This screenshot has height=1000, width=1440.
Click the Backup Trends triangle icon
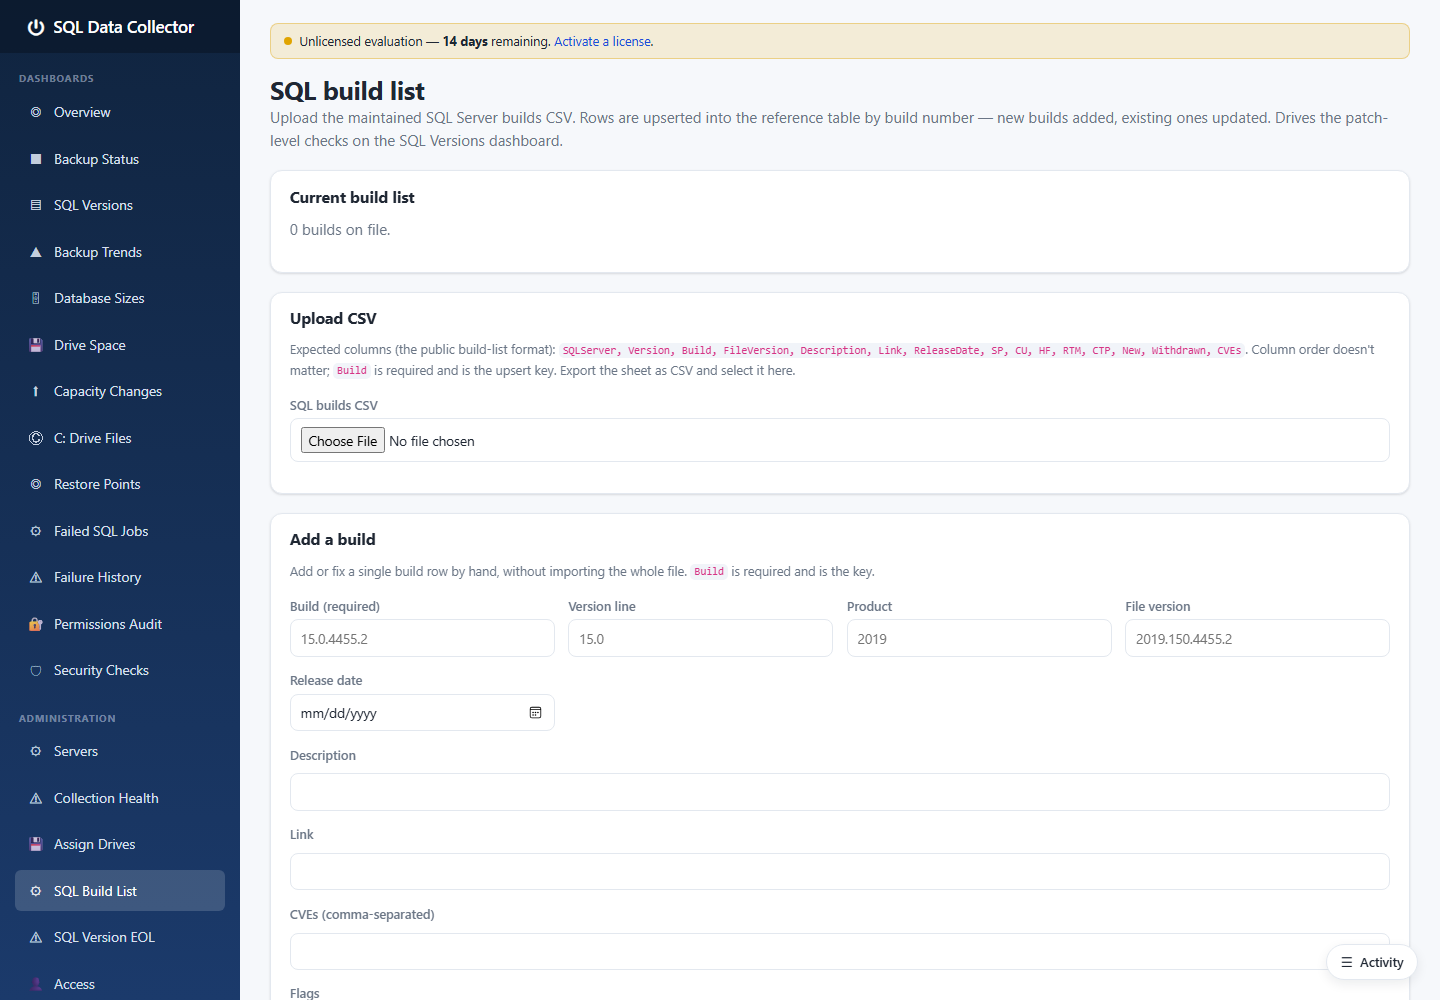[36, 252]
